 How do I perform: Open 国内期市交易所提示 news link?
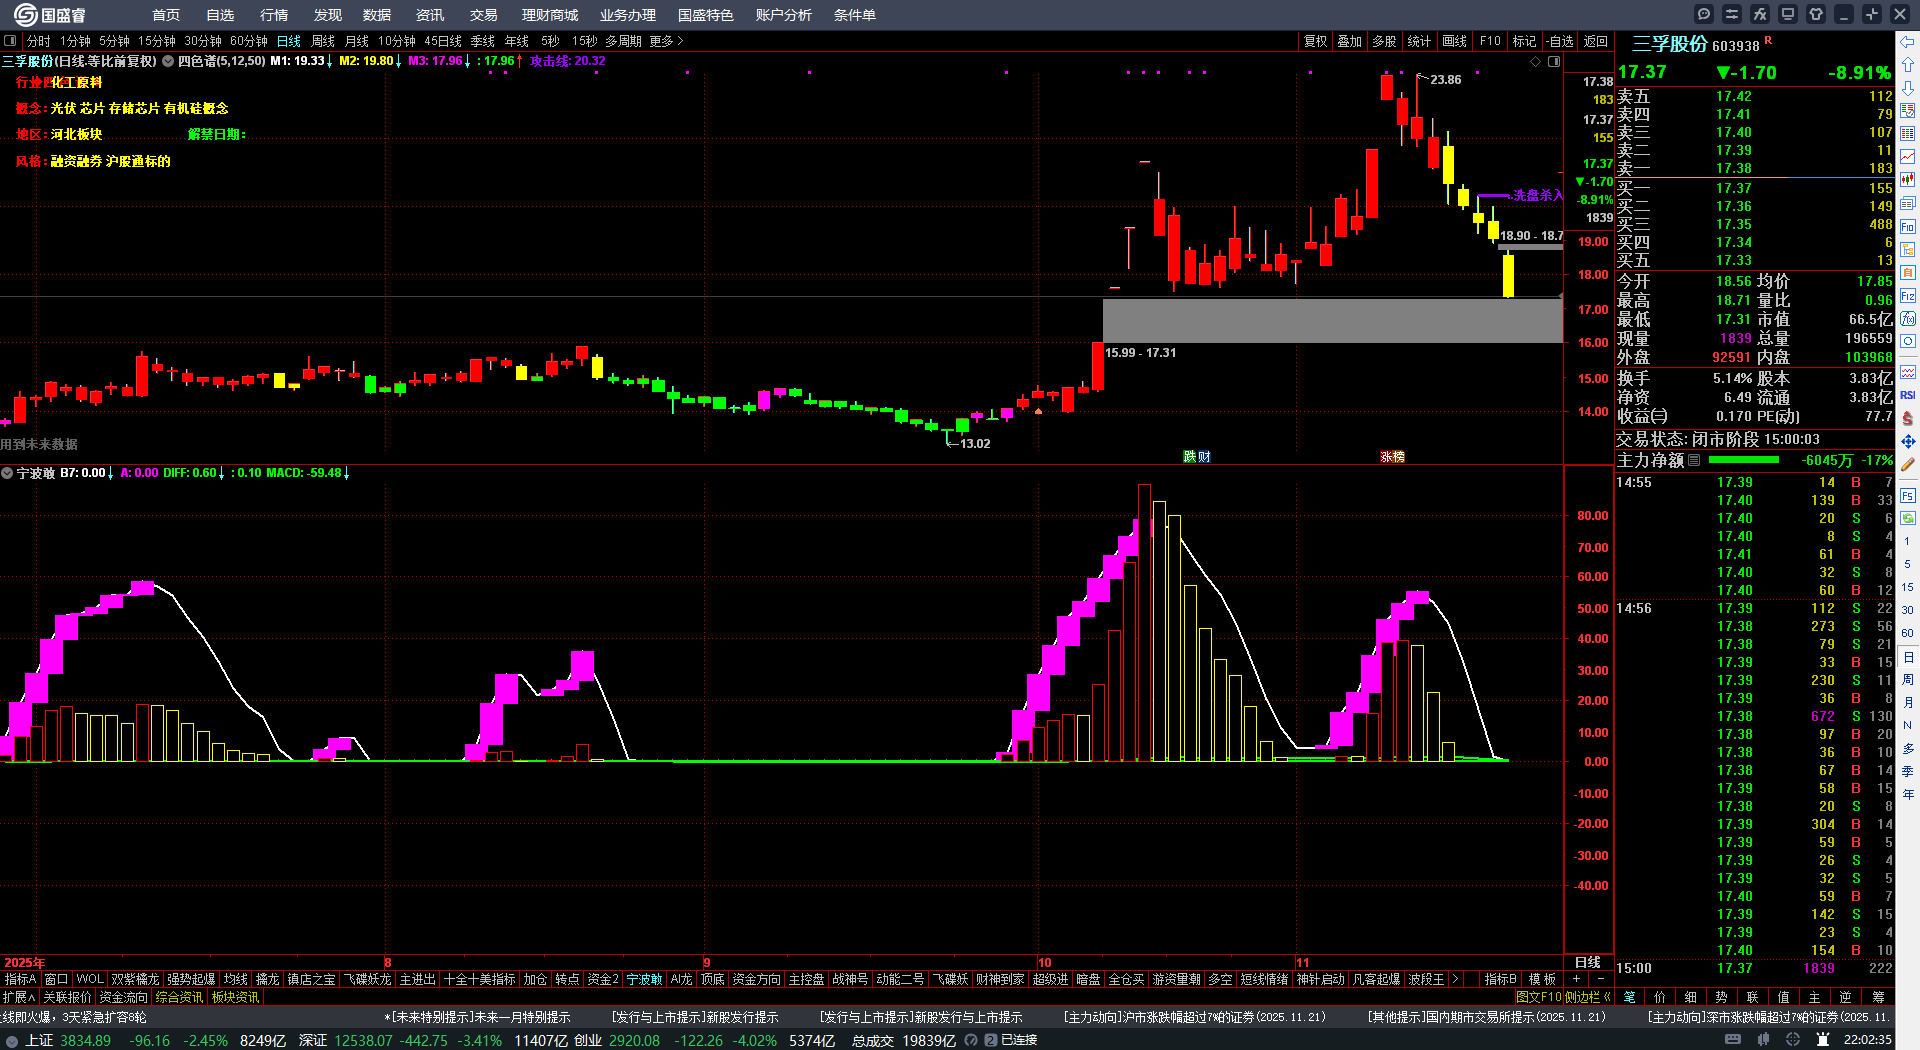1487,1016
